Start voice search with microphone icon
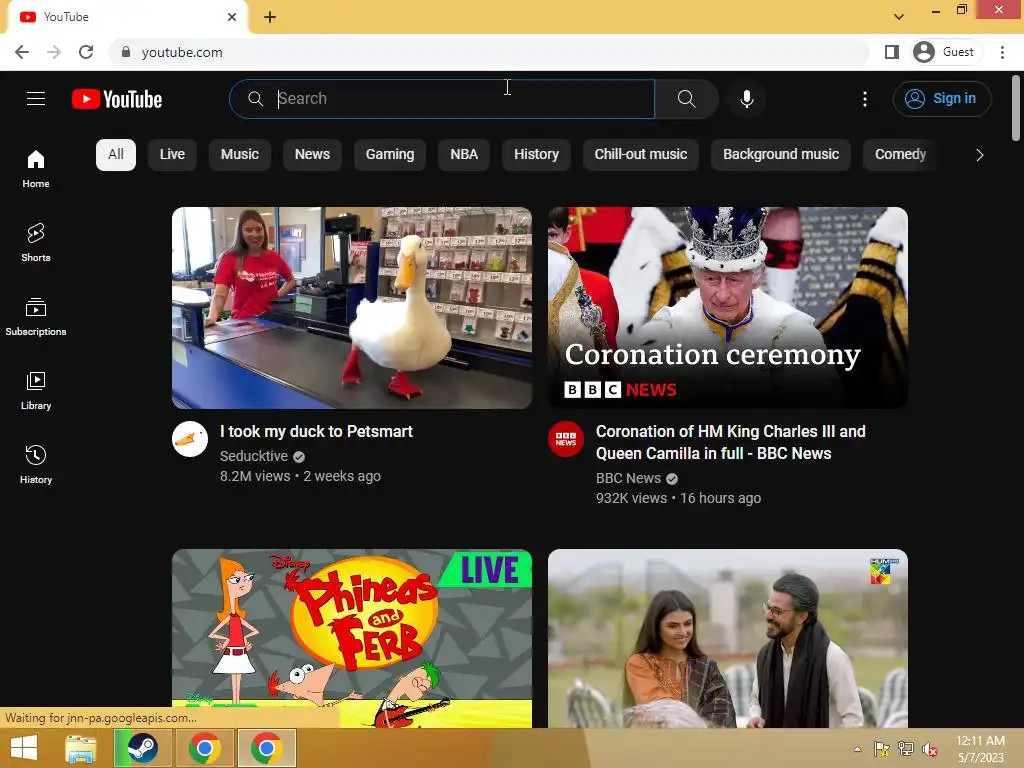This screenshot has height=768, width=1024. point(746,99)
